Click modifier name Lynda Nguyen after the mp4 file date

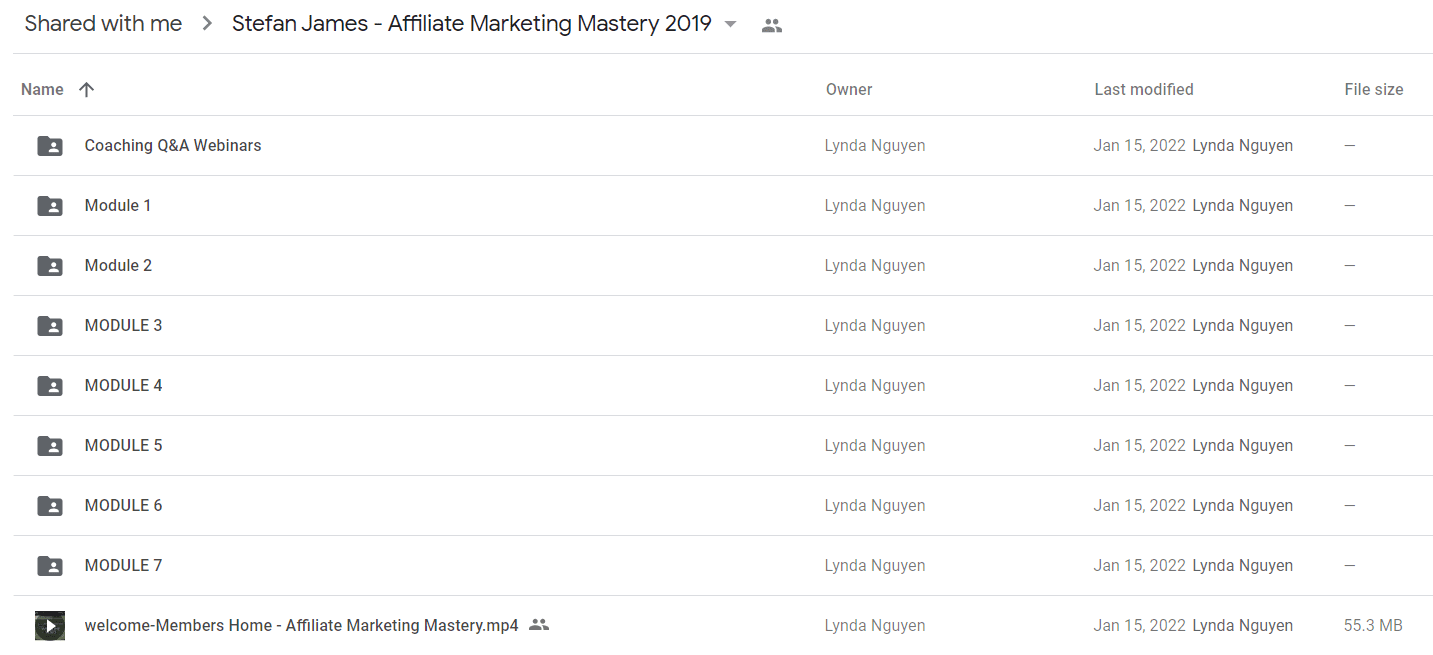click(x=1243, y=625)
